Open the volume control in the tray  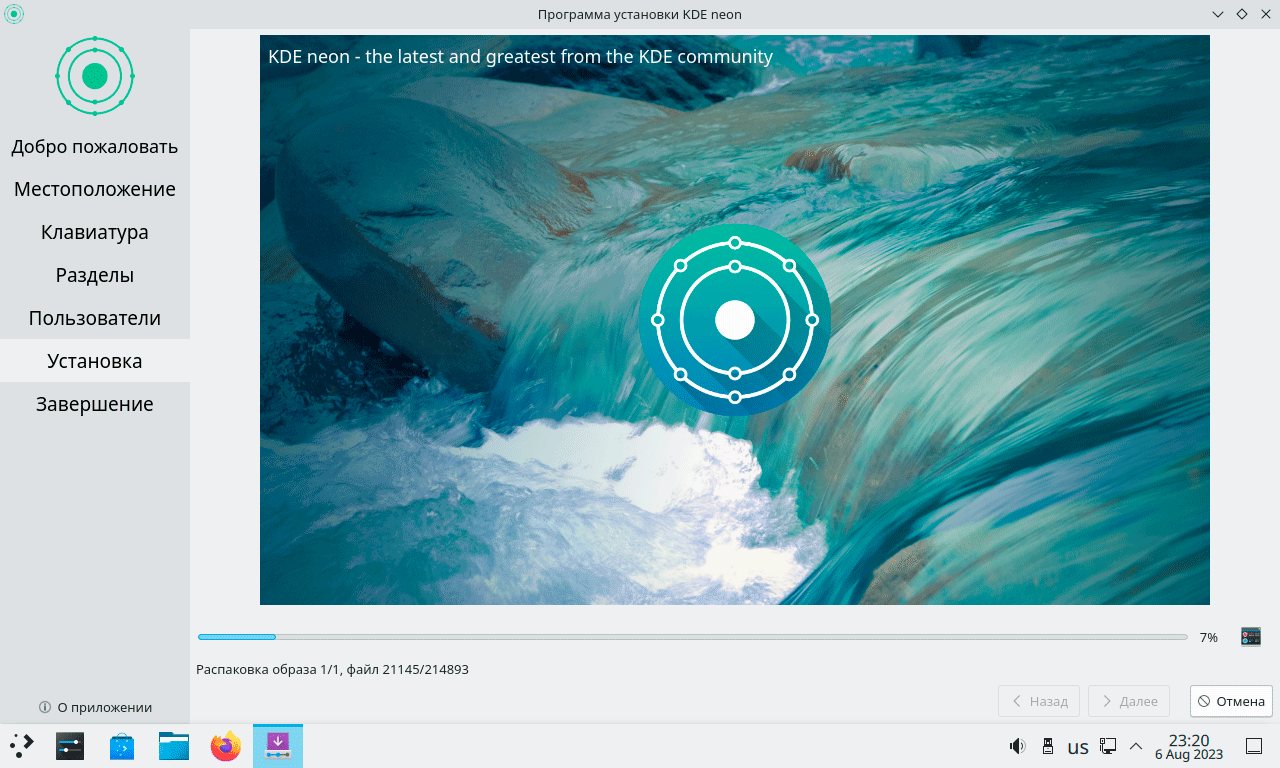(x=1018, y=746)
